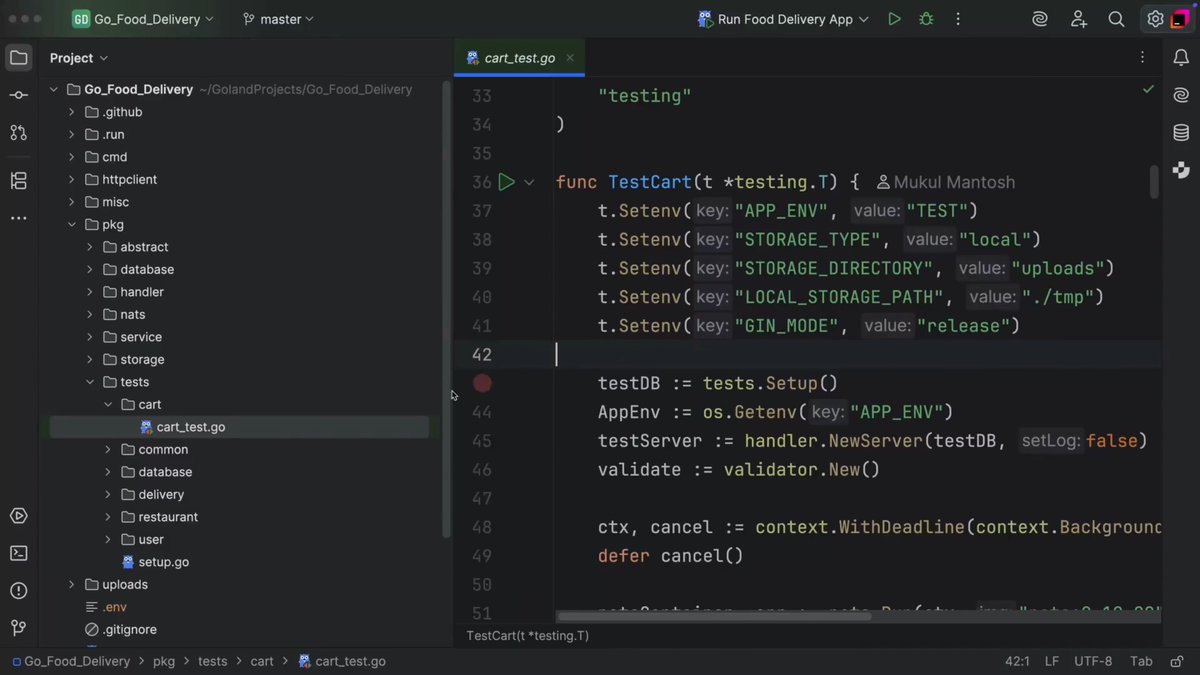Viewport: 1200px width, 675px height.
Task: Open the Coverage tool icon in right sidebar
Action: [1181, 169]
